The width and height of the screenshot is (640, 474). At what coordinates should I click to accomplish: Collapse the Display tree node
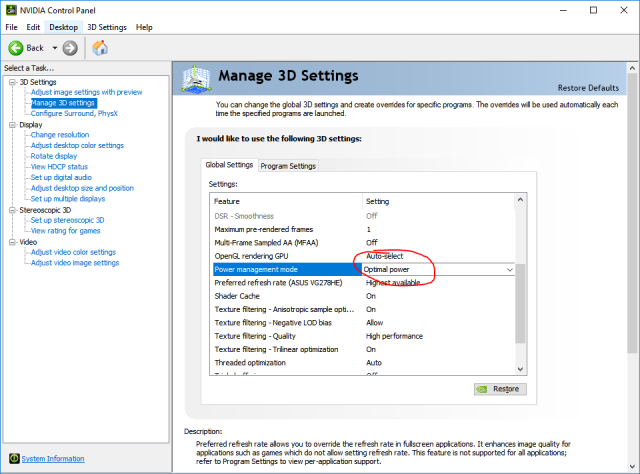coord(11,125)
